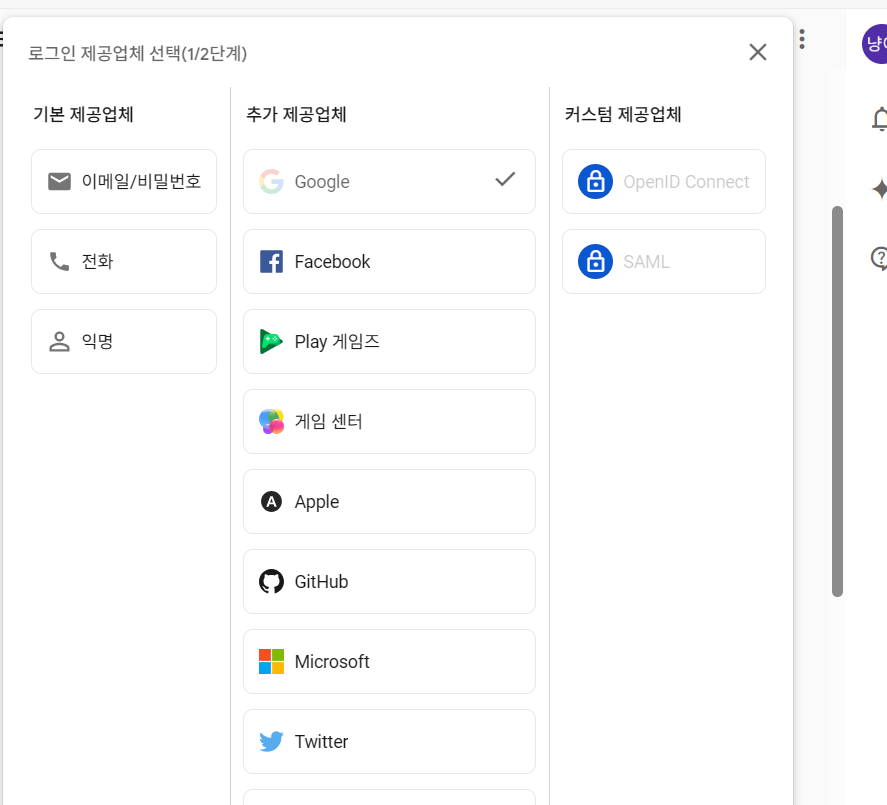The image size is (887, 805).
Task: Click the Gemini sparkle icon
Action: tap(880, 188)
